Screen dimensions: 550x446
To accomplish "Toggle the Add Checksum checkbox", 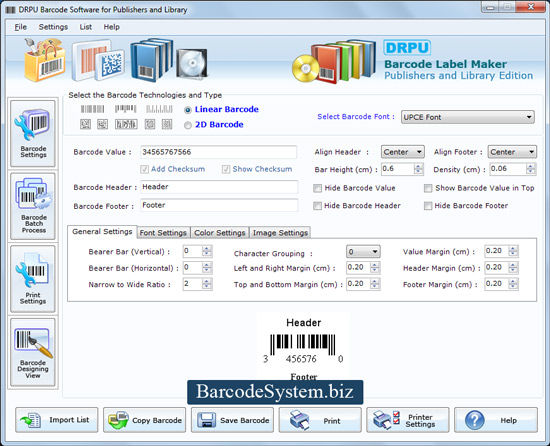I will [x=144, y=169].
